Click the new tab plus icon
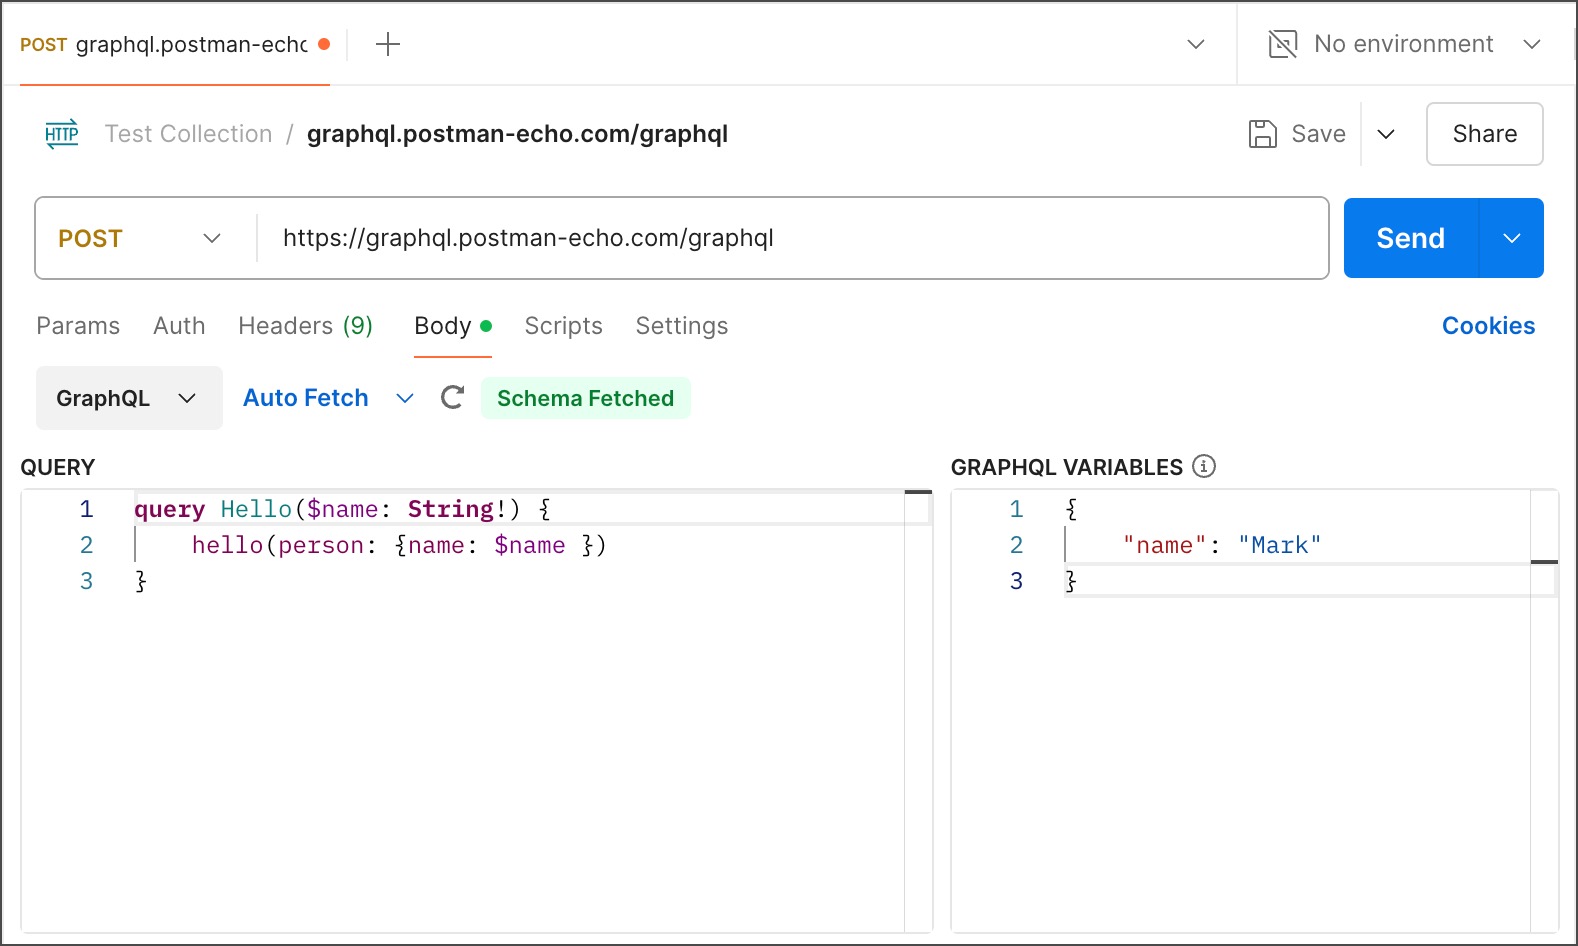 pos(388,44)
